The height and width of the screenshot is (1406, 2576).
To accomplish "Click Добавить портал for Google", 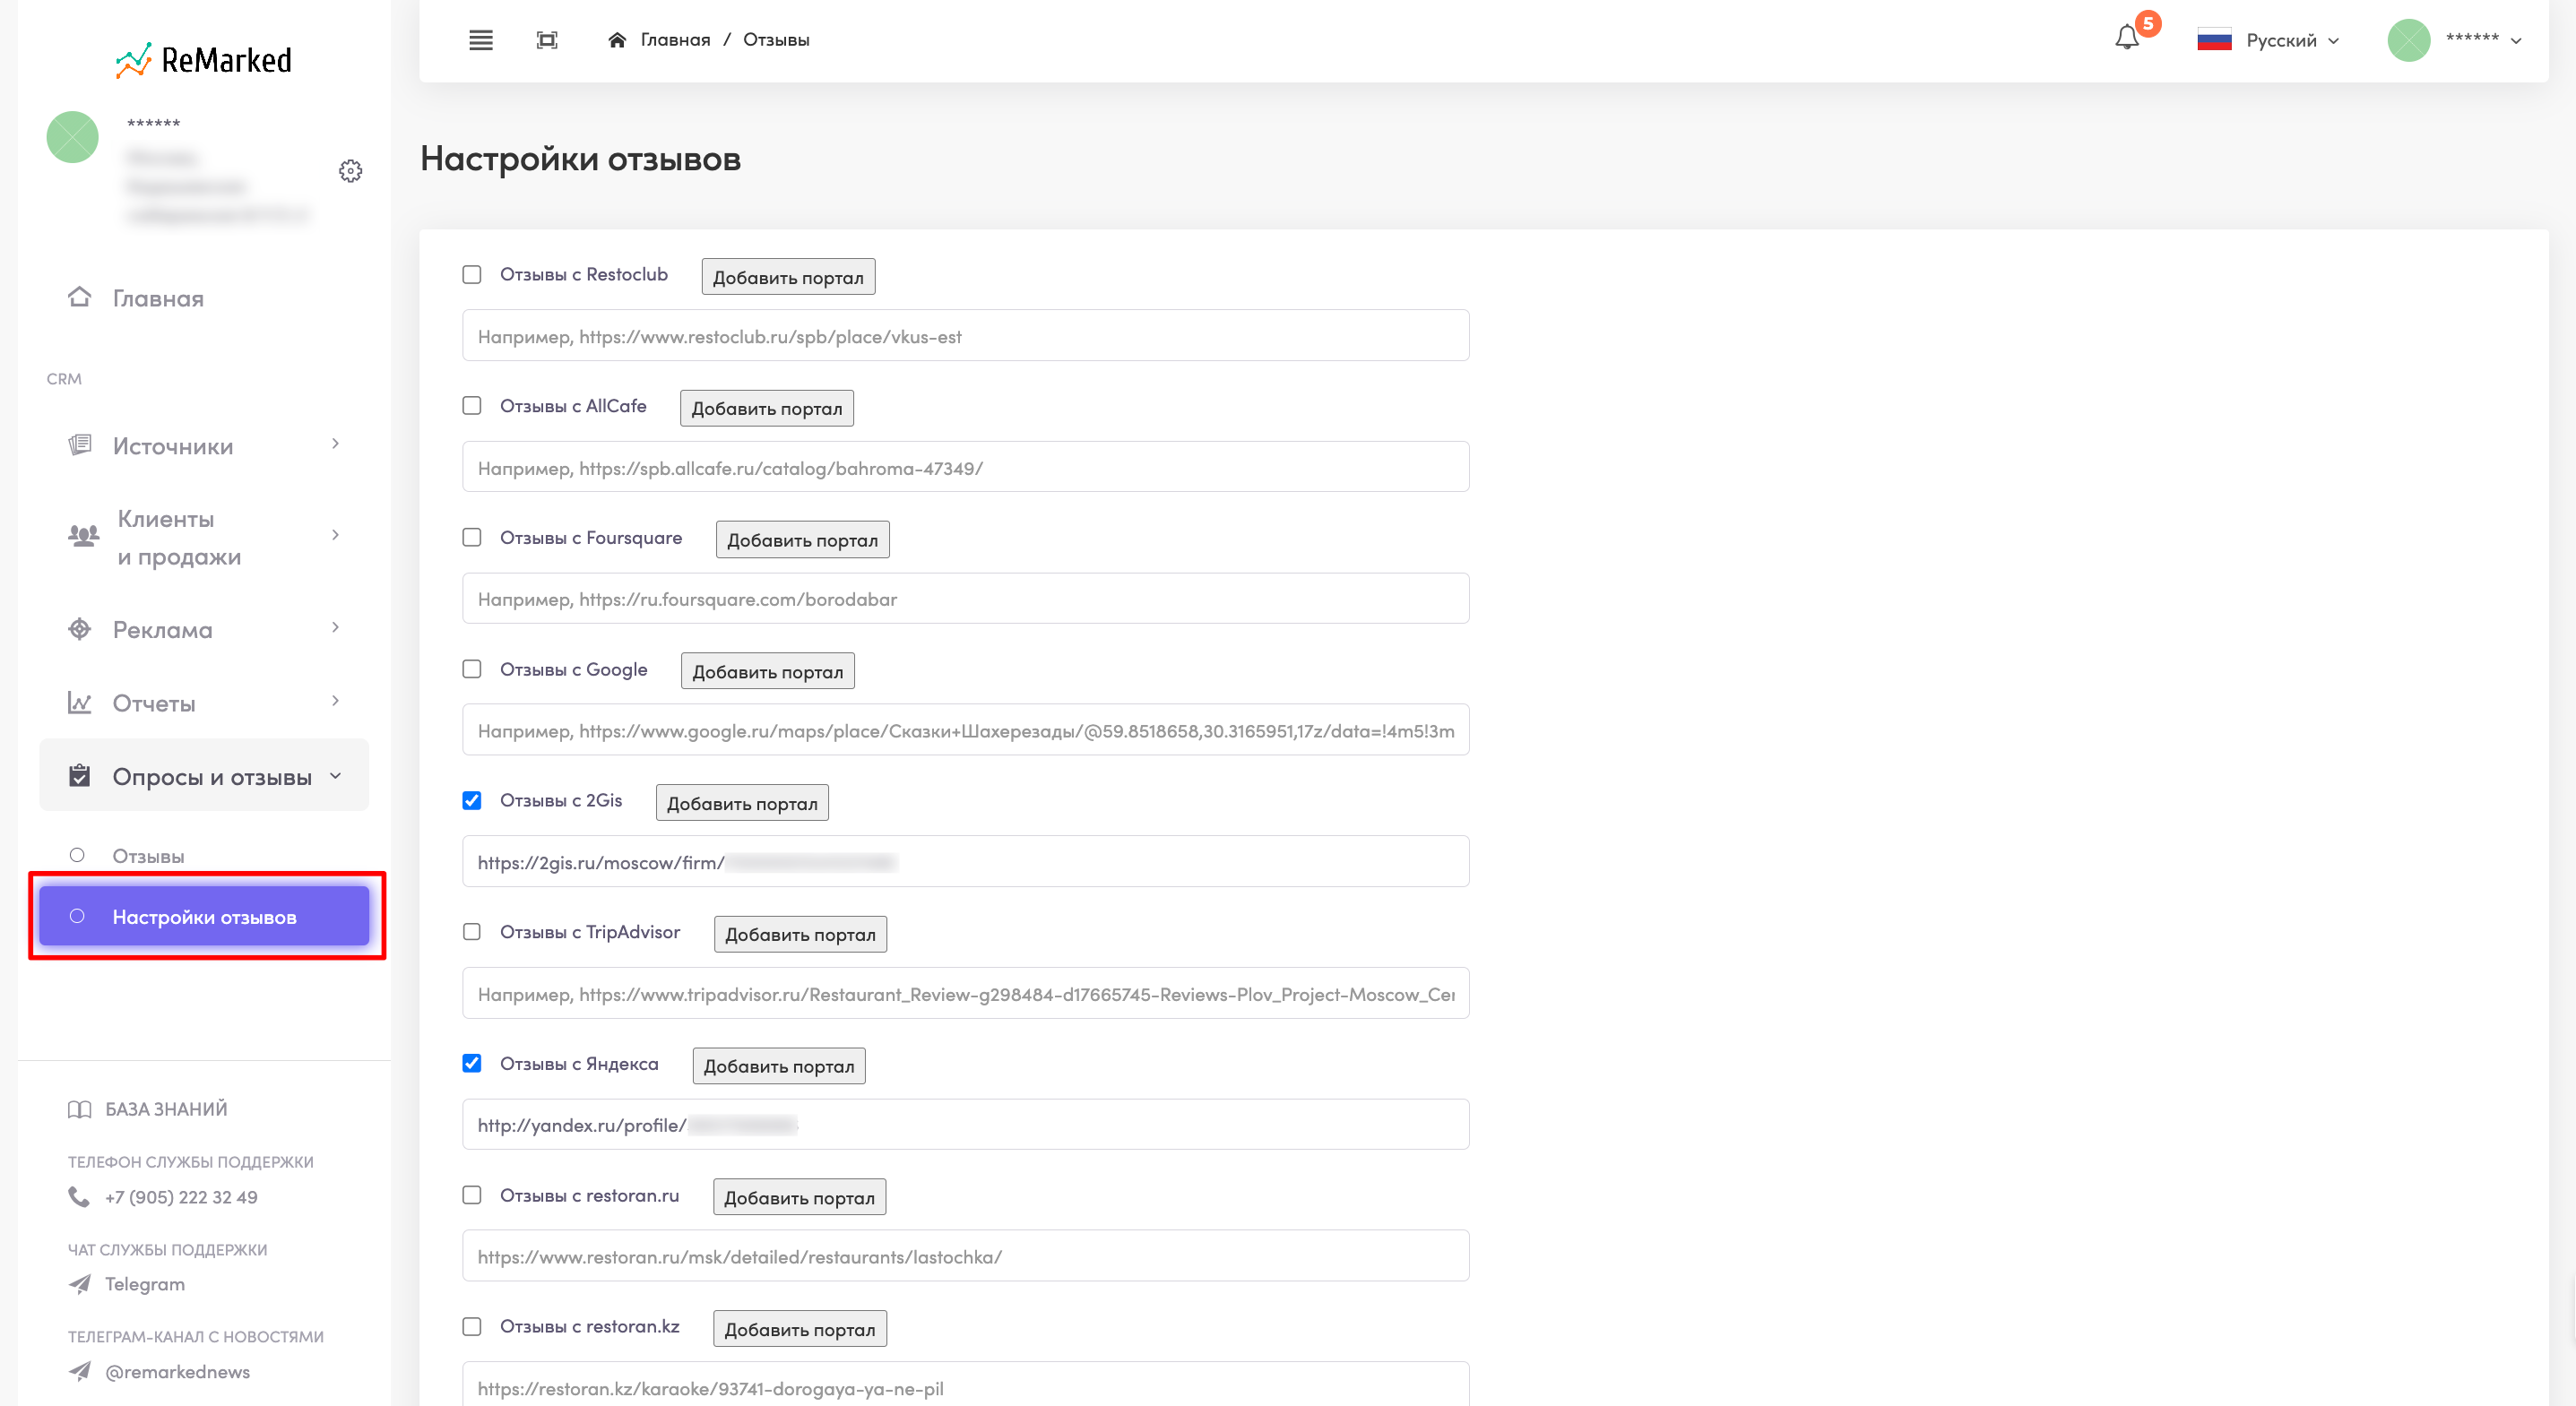I will pyautogui.click(x=768, y=671).
